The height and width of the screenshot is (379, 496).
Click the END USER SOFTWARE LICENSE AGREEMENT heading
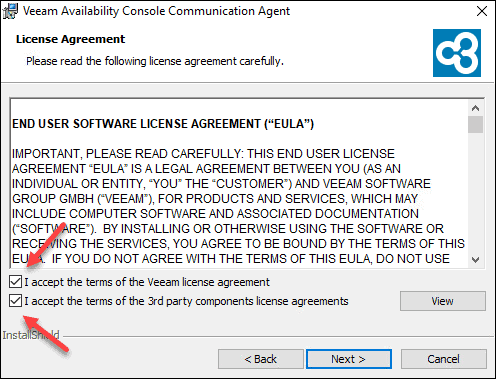[x=163, y=124]
